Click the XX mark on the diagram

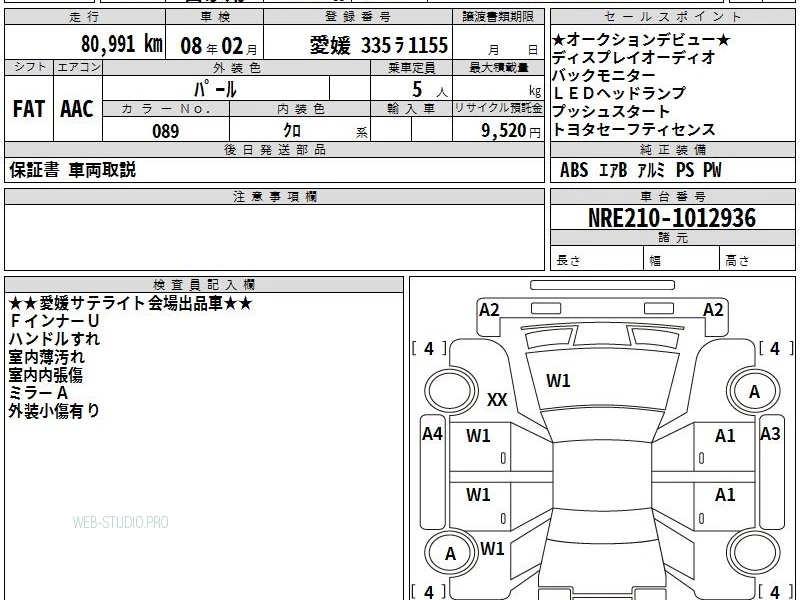497,399
